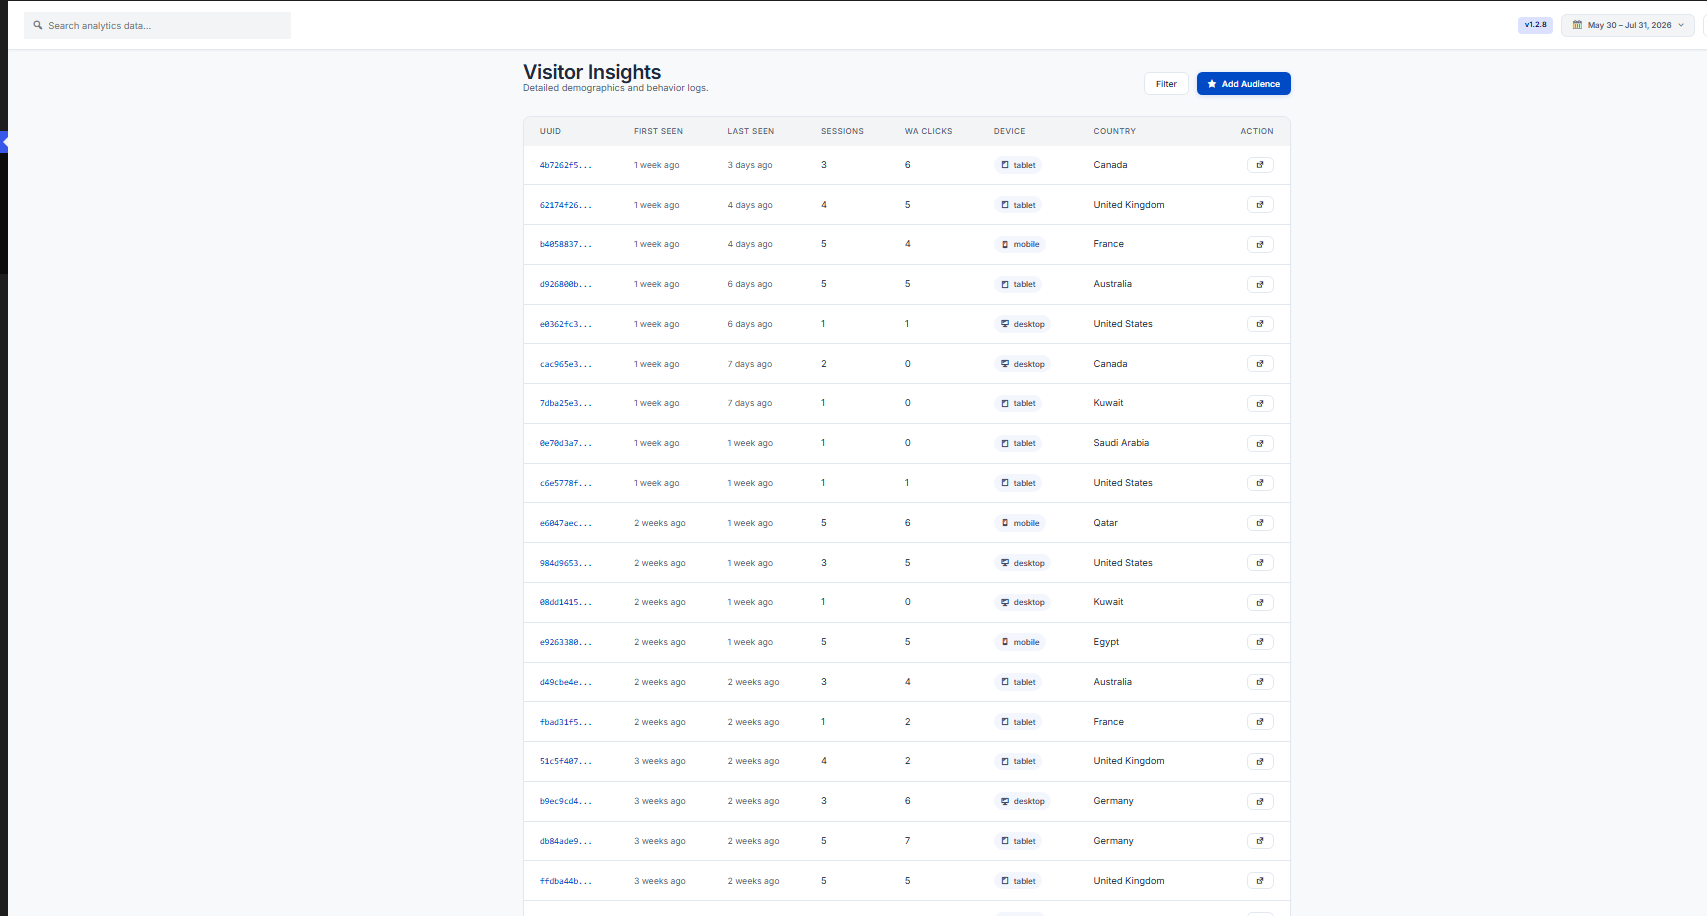The image size is (1707, 916).
Task: Expand the collapsed sidebar handle
Action: coord(4,143)
